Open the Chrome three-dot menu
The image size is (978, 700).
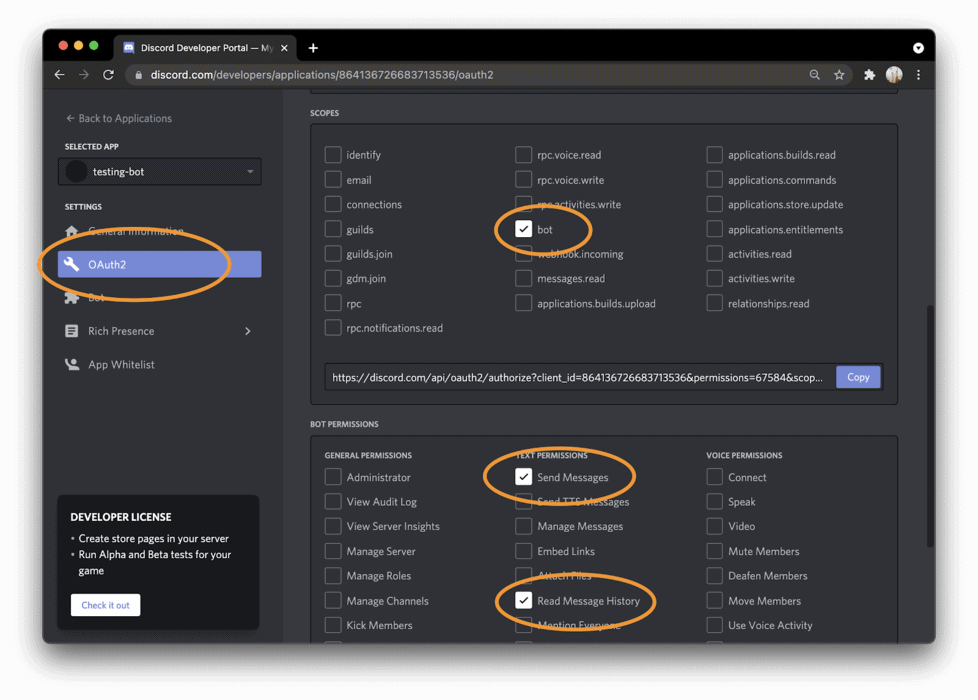(919, 75)
